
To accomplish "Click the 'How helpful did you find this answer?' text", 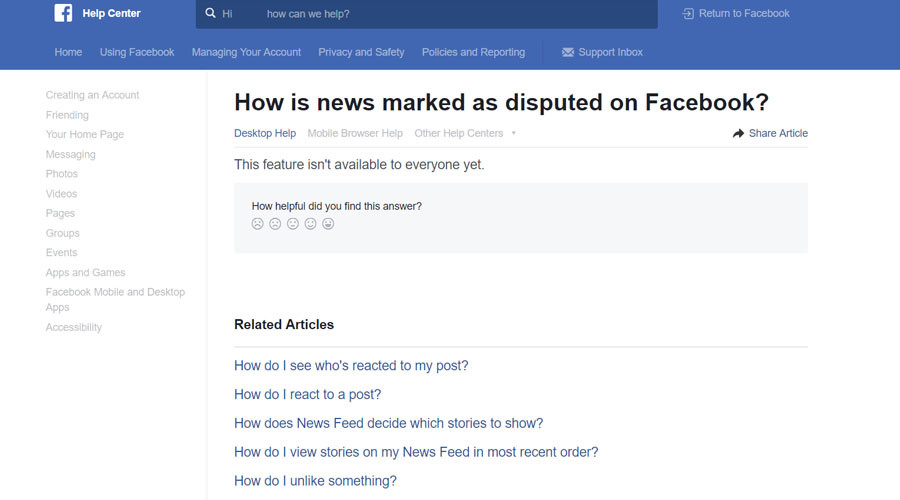I will (337, 206).
